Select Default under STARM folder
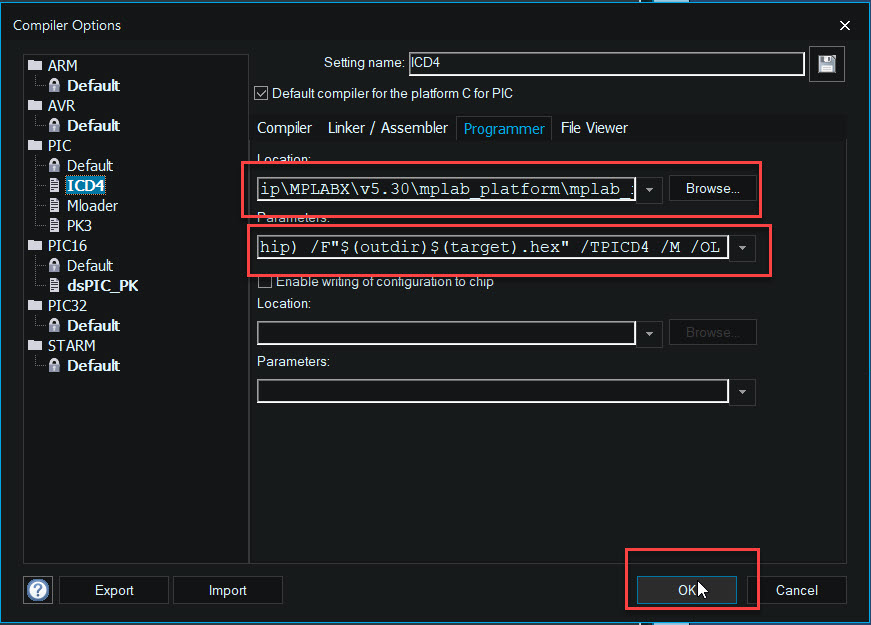The image size is (871, 625). [x=93, y=366]
